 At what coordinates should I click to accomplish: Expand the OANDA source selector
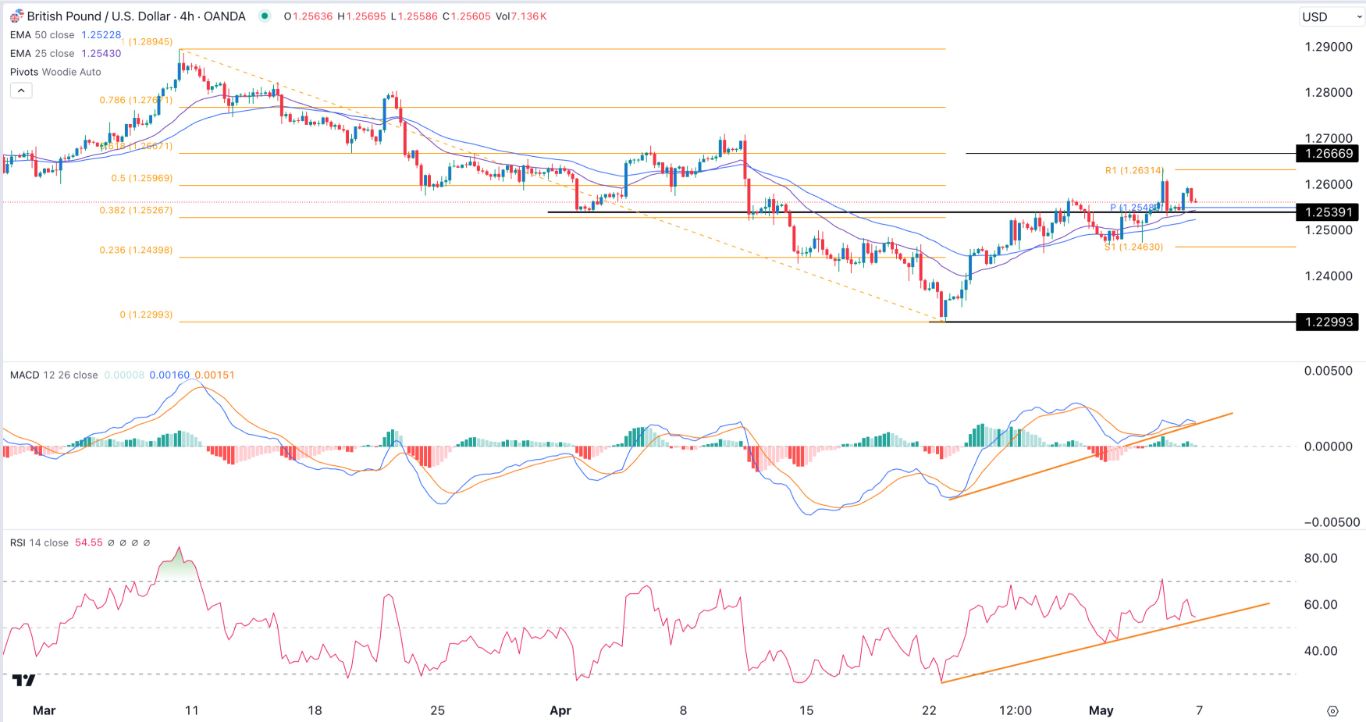coord(224,16)
